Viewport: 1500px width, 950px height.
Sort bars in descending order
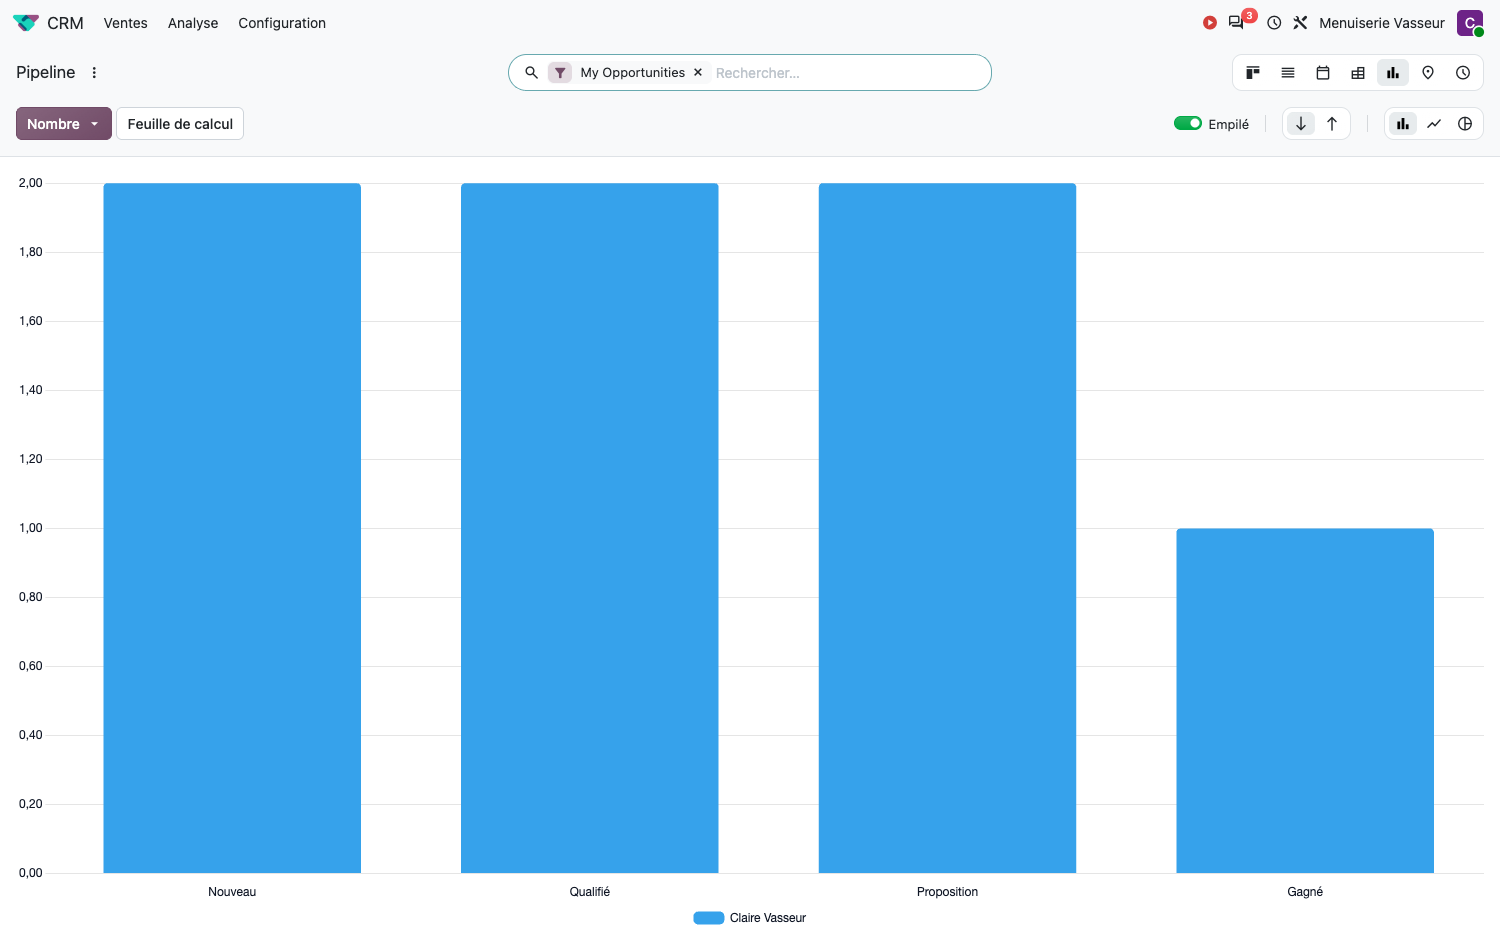pos(1301,124)
